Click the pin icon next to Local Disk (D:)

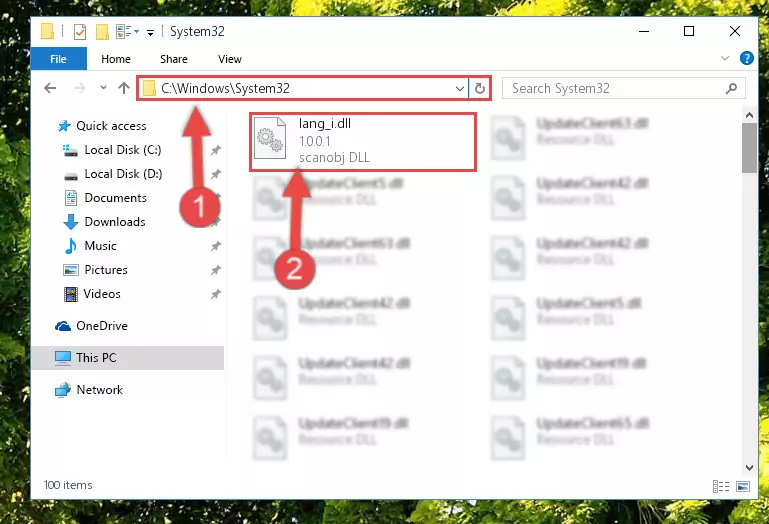pos(215,174)
